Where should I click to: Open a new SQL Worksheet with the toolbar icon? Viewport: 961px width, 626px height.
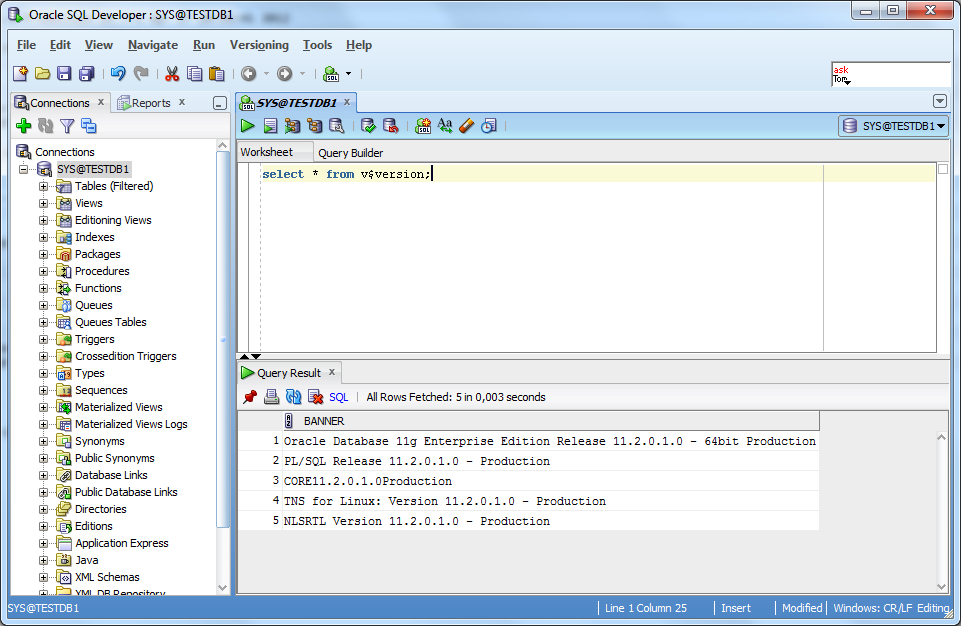pos(331,74)
